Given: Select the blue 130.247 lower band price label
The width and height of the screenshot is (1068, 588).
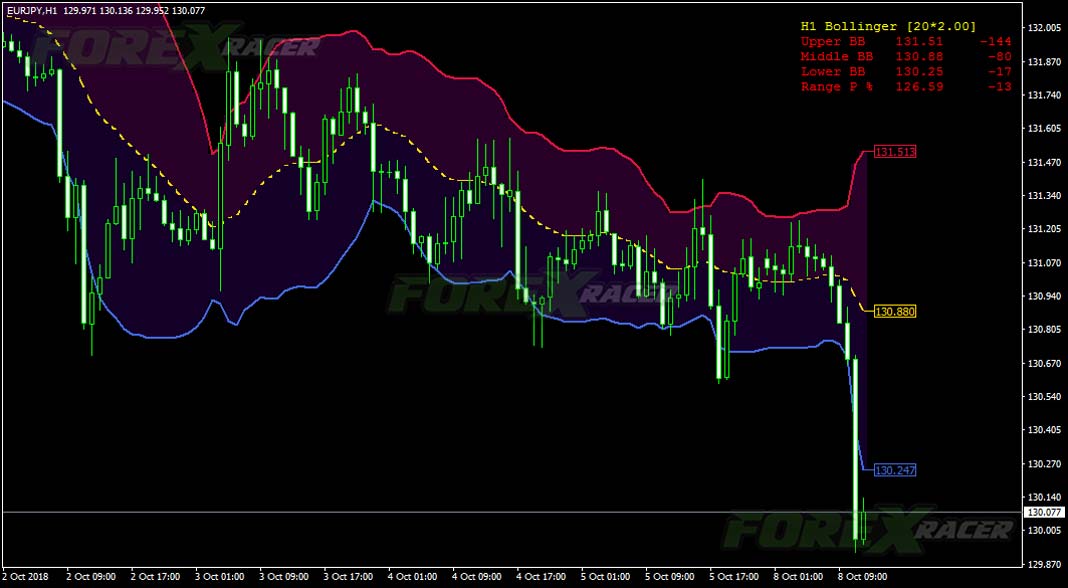Looking at the screenshot, I should (x=895, y=470).
